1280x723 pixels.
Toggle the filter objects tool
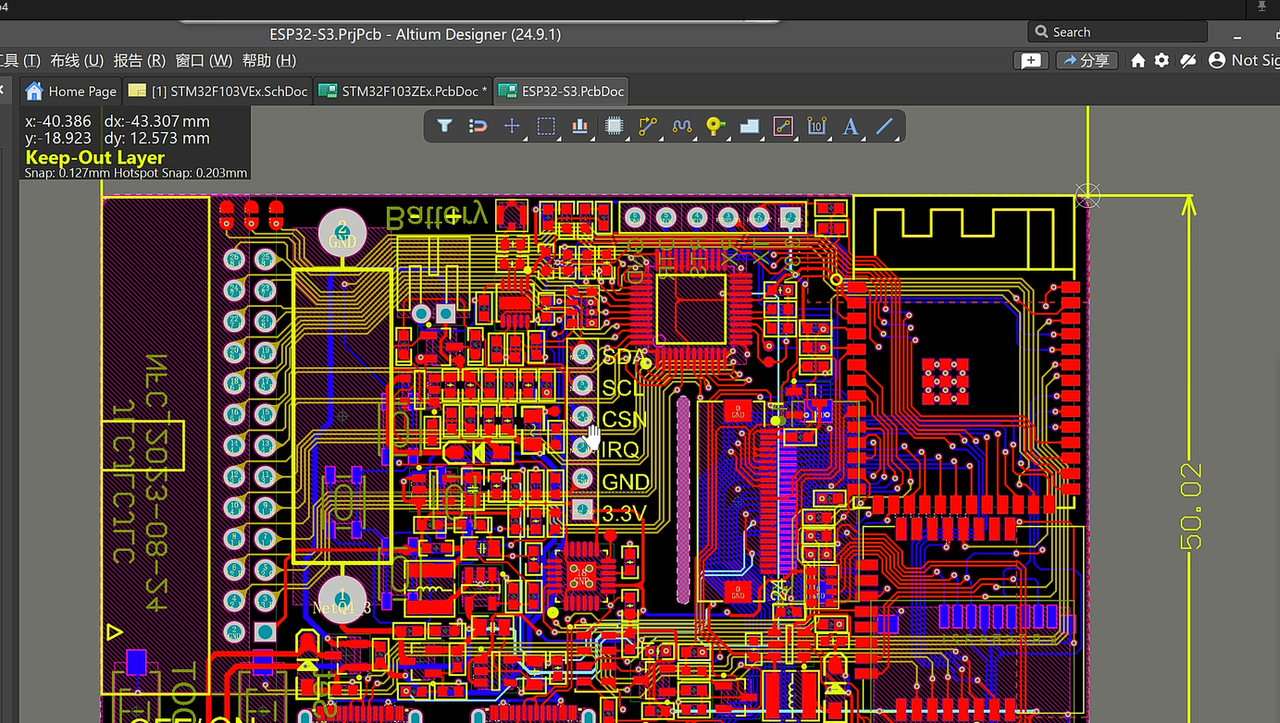point(444,126)
